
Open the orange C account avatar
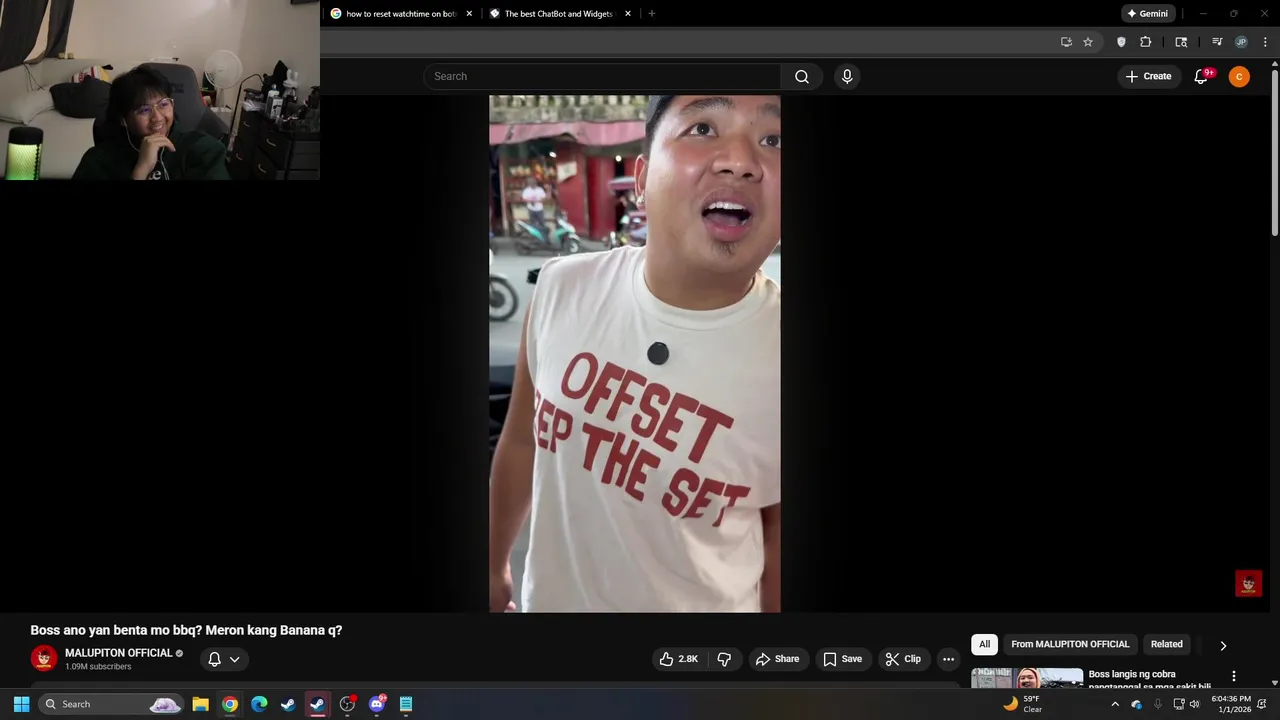tap(1239, 77)
